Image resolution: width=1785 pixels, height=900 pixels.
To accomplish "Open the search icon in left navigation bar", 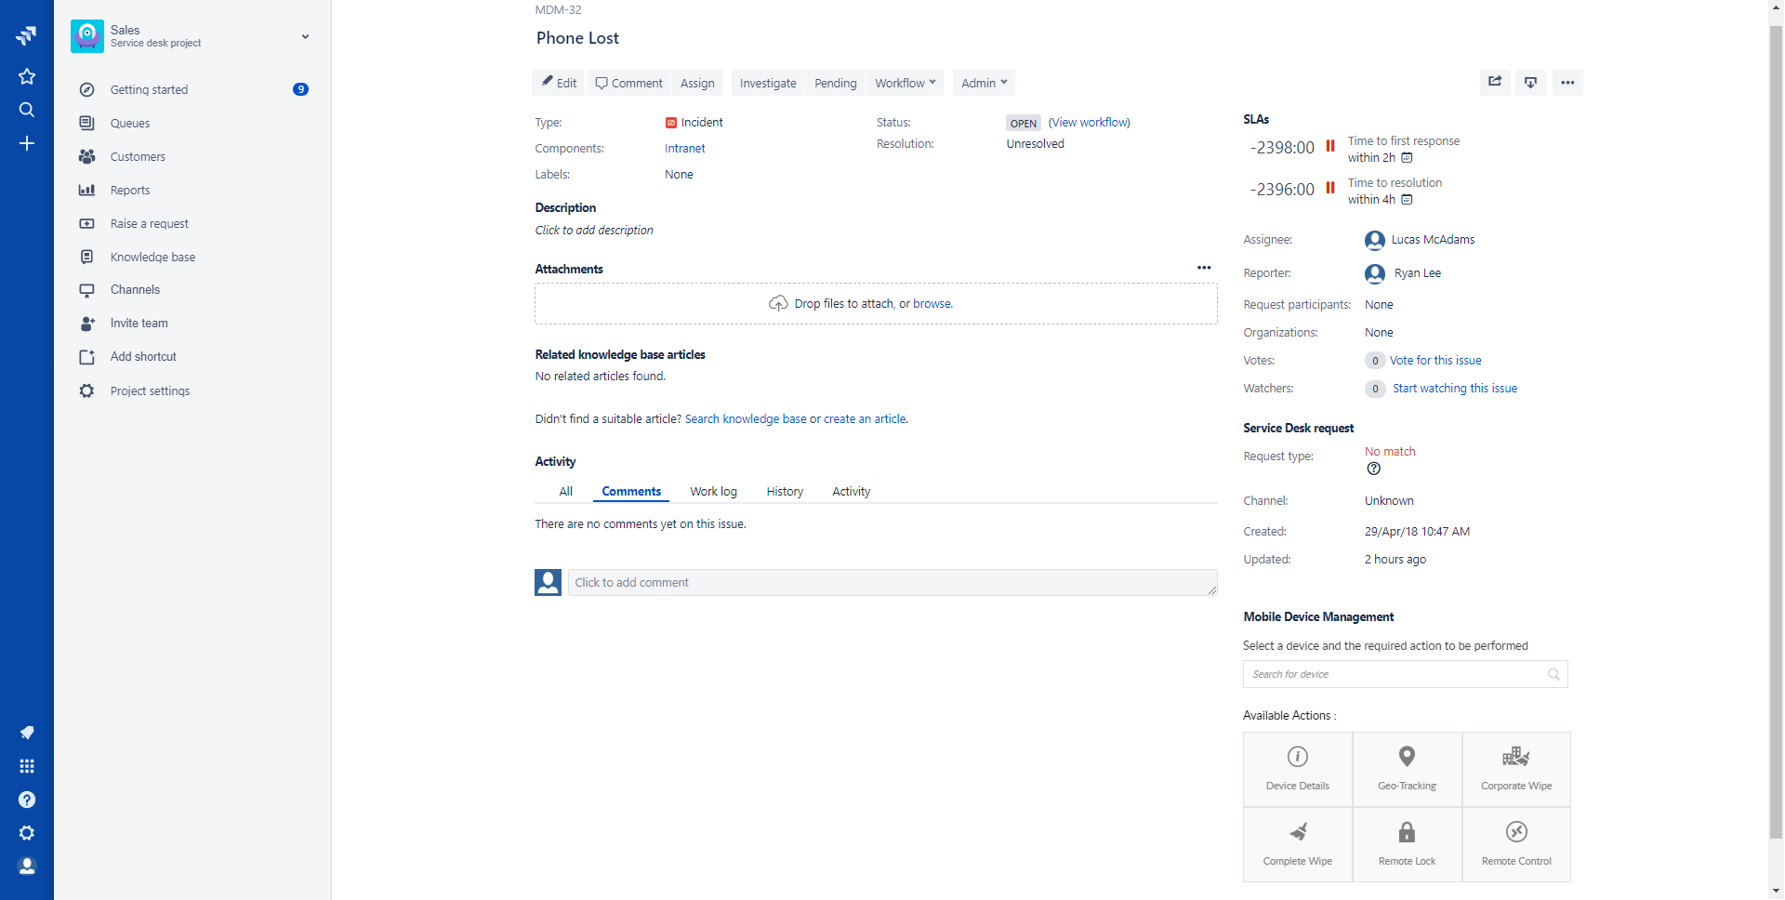I will coord(27,110).
